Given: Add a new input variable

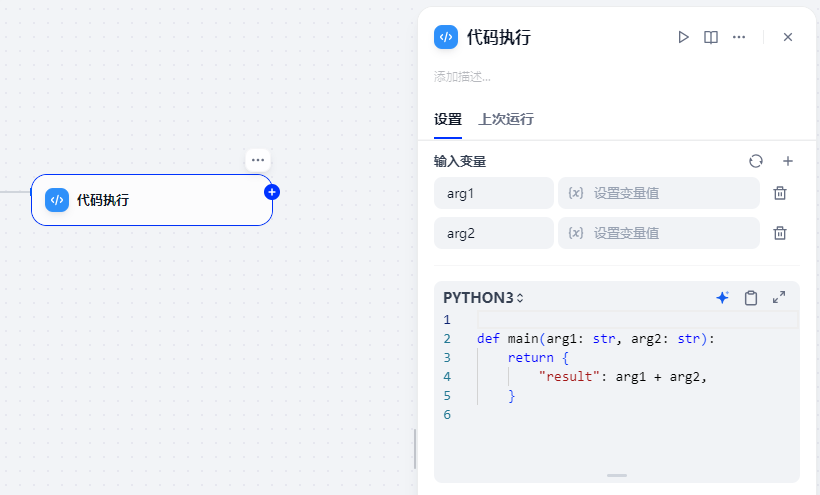Looking at the screenshot, I should click(x=788, y=161).
